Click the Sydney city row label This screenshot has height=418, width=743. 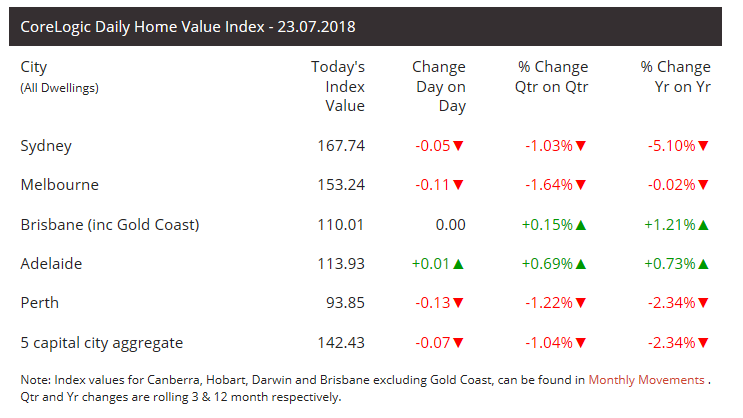tap(46, 146)
